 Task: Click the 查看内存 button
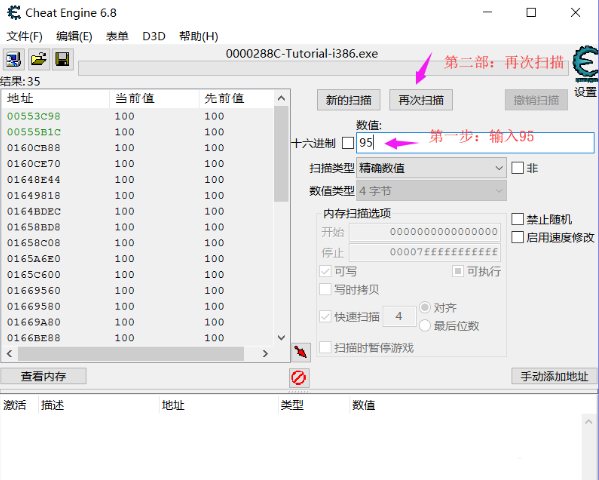point(44,376)
